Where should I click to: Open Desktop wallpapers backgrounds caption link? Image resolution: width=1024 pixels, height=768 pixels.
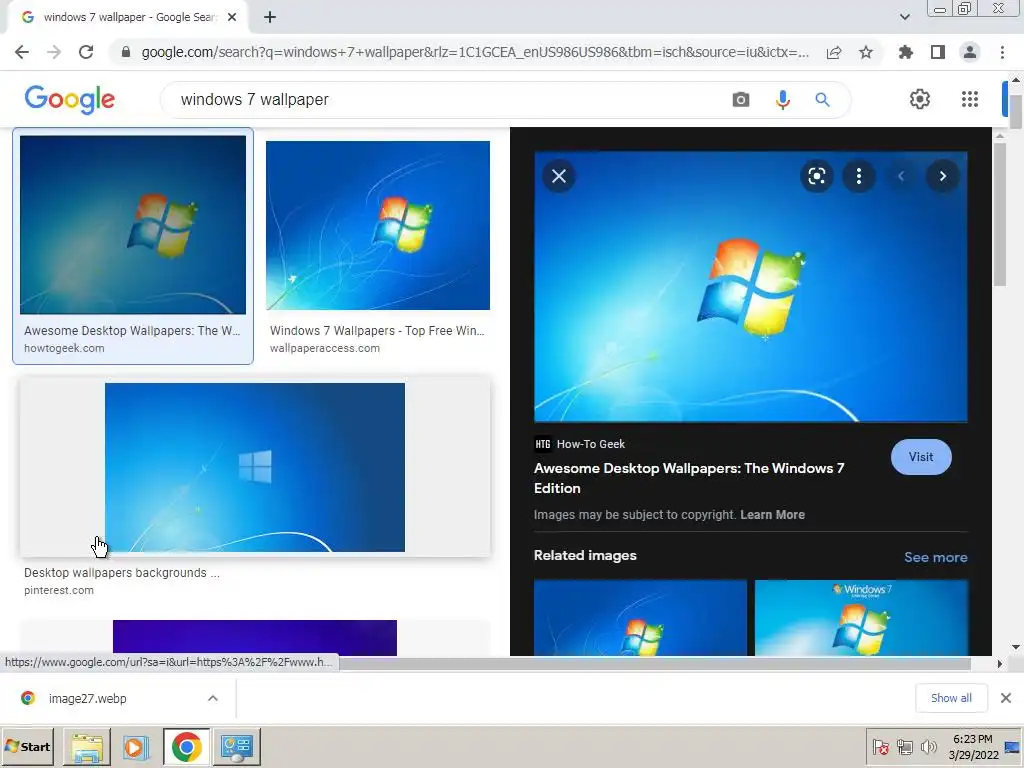click(x=121, y=573)
